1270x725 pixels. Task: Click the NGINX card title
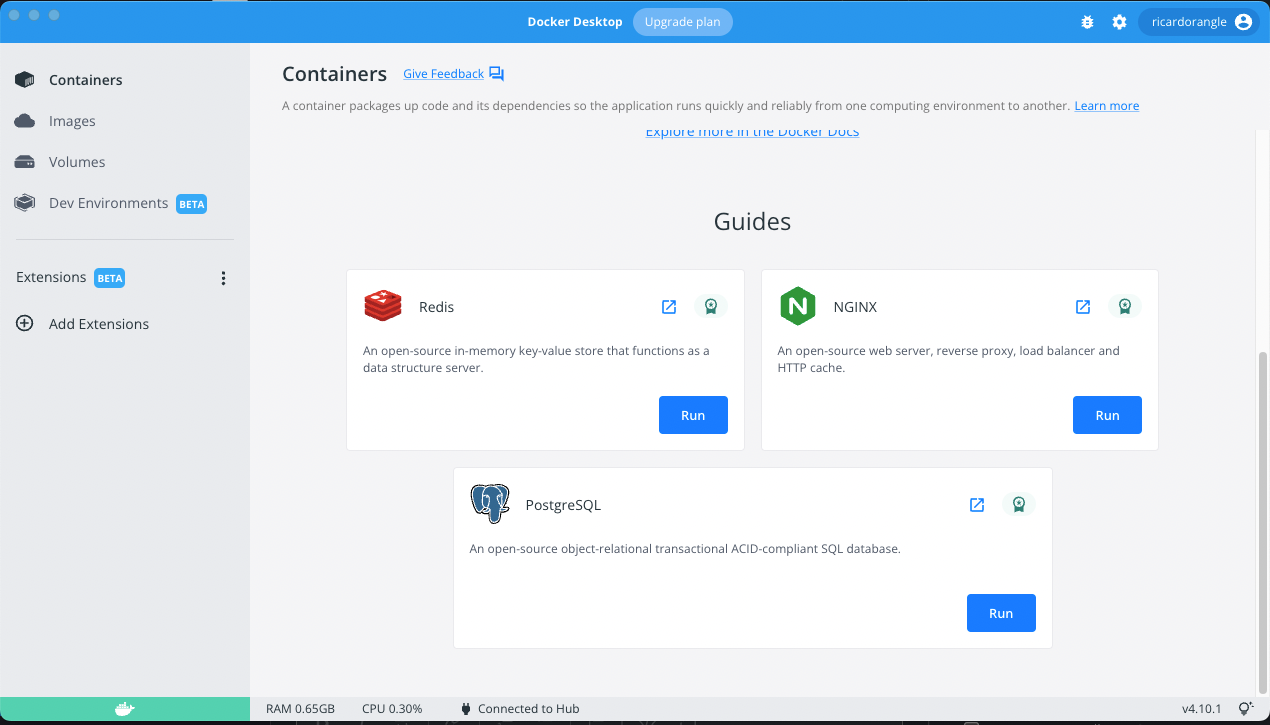click(x=855, y=307)
